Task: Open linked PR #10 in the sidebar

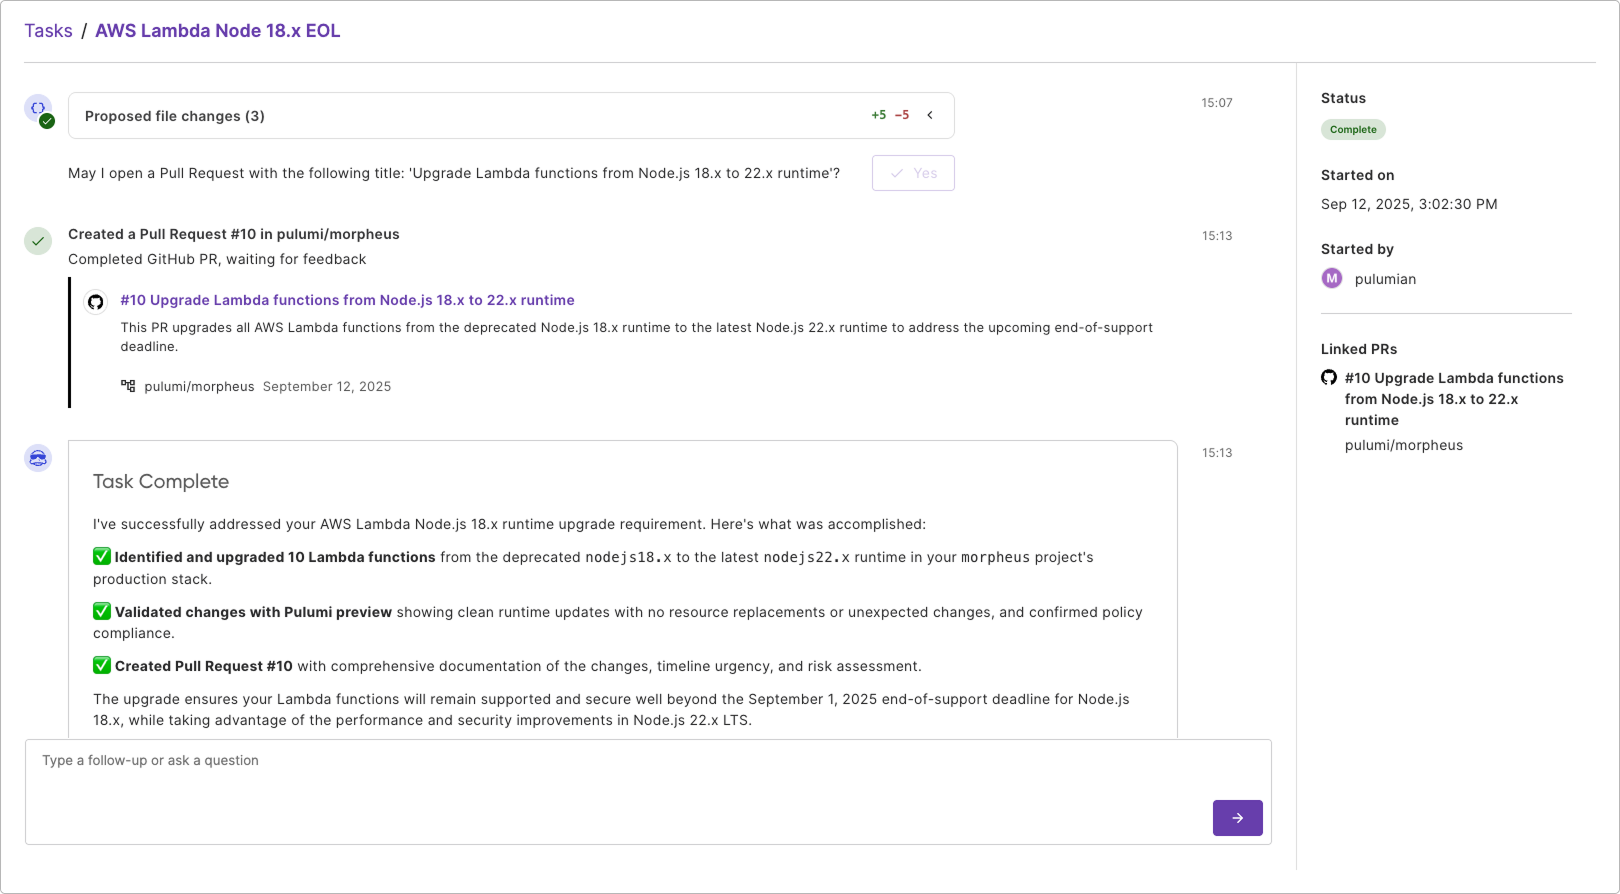Action: click(x=1454, y=399)
